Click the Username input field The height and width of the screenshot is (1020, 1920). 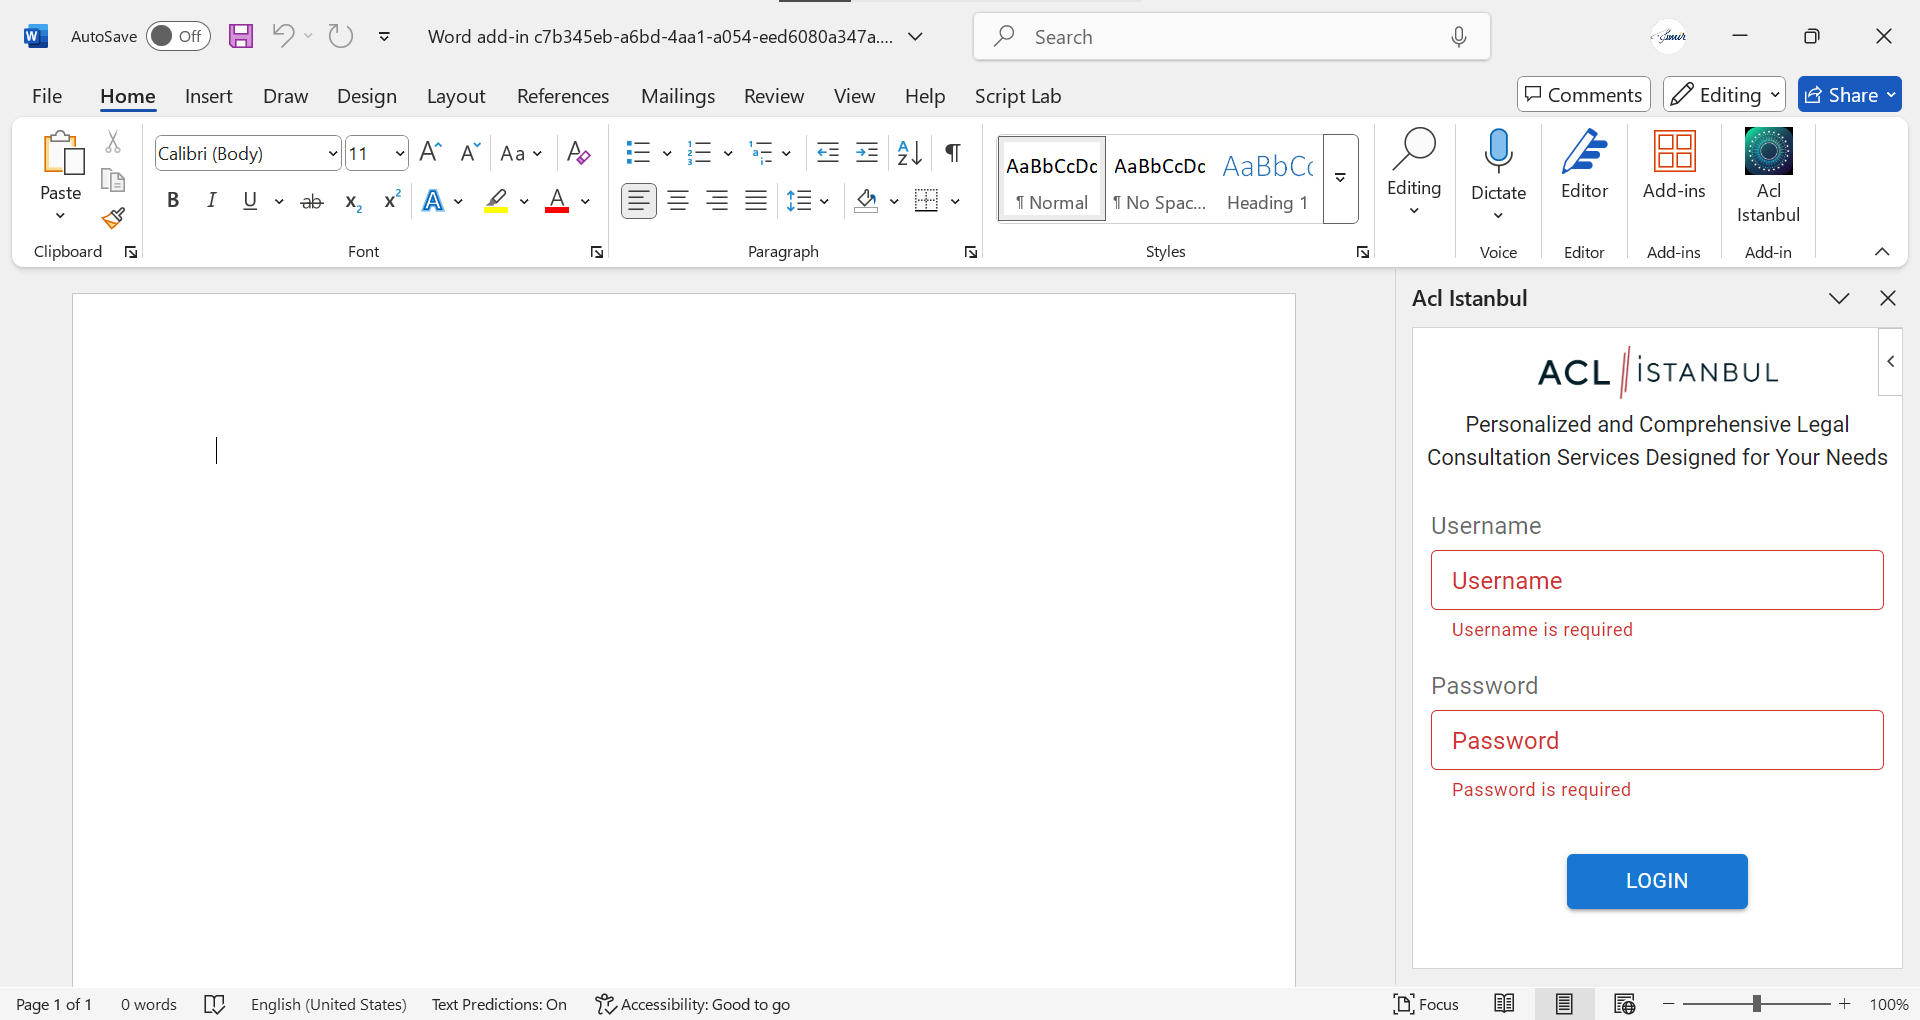click(1656, 580)
